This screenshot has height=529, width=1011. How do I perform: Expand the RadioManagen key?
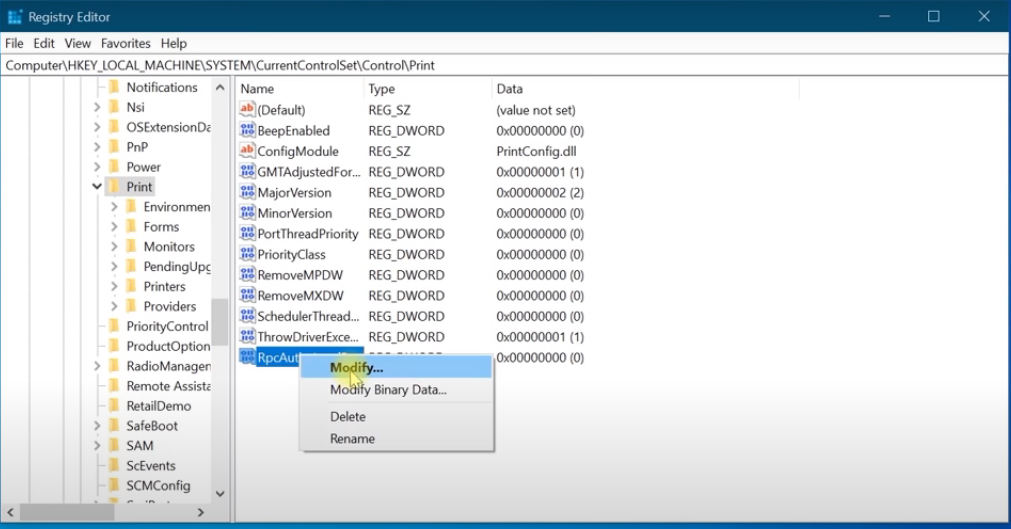97,366
